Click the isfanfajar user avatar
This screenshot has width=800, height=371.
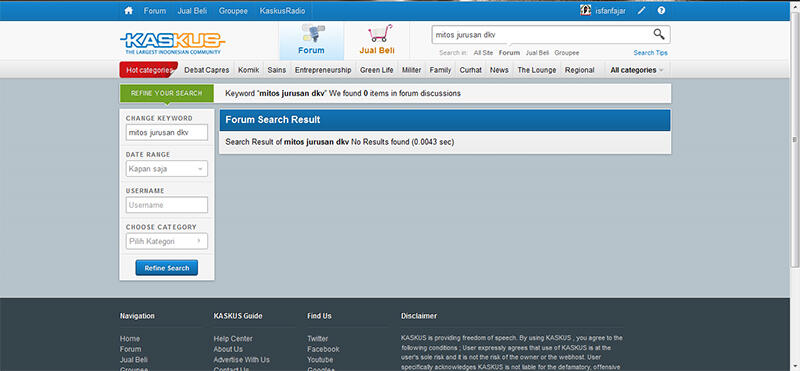point(586,10)
